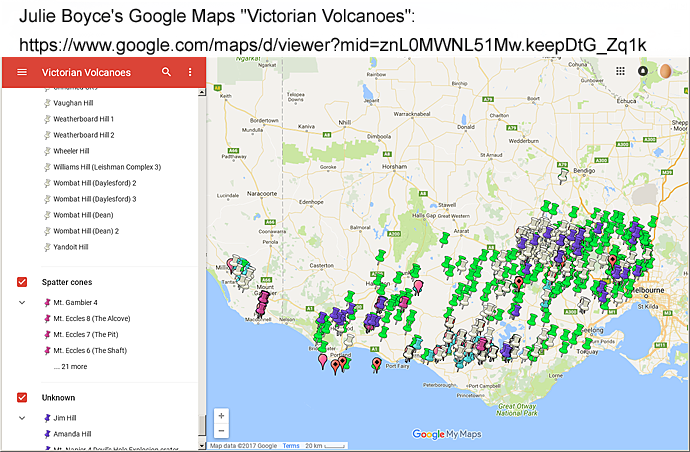Click the purple pin icon beside Amanda Hill
This screenshot has height=452, width=690.
click(x=47, y=434)
